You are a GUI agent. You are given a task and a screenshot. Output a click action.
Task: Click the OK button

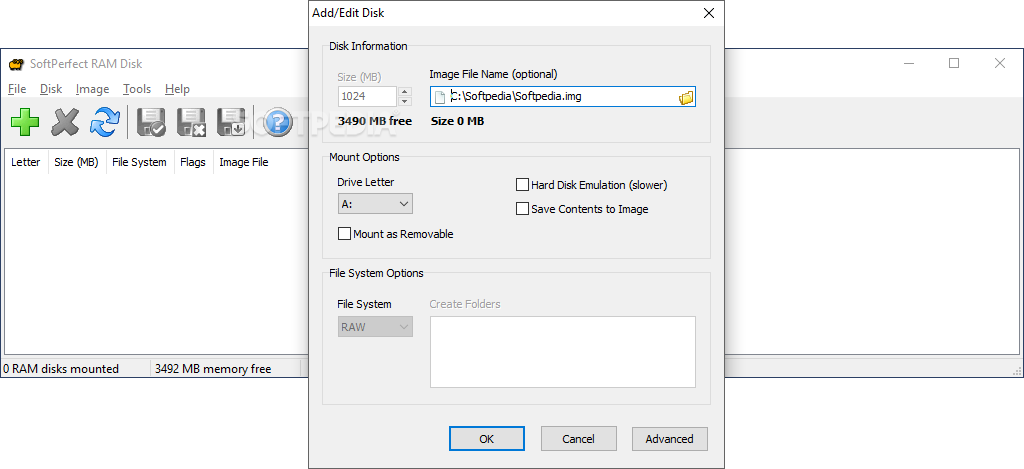(487, 439)
